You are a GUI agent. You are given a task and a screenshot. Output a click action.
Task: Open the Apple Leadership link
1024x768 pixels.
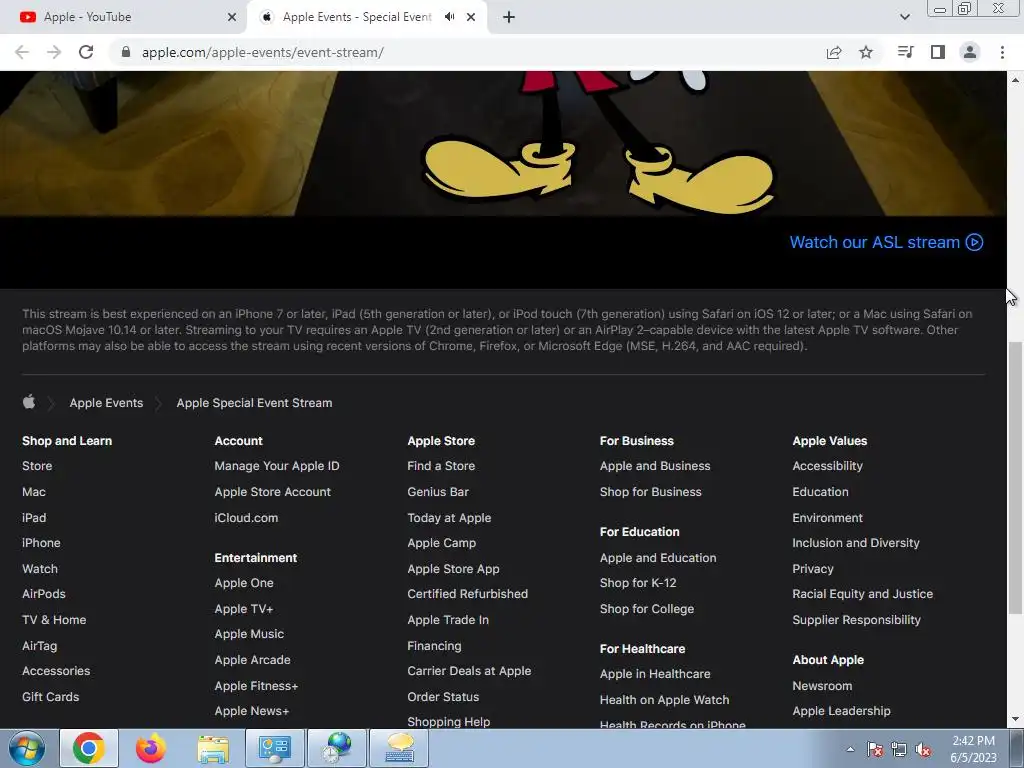[x=841, y=711]
